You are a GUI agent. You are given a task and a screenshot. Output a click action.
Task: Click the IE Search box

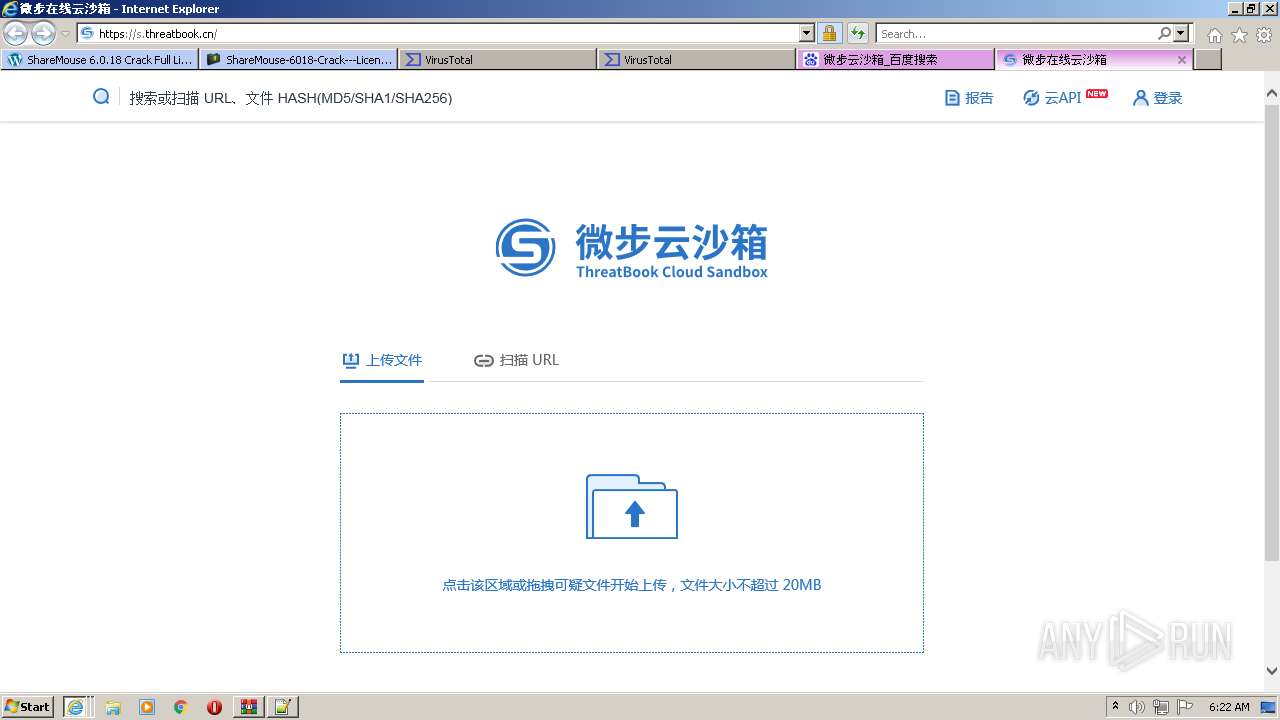point(1015,33)
